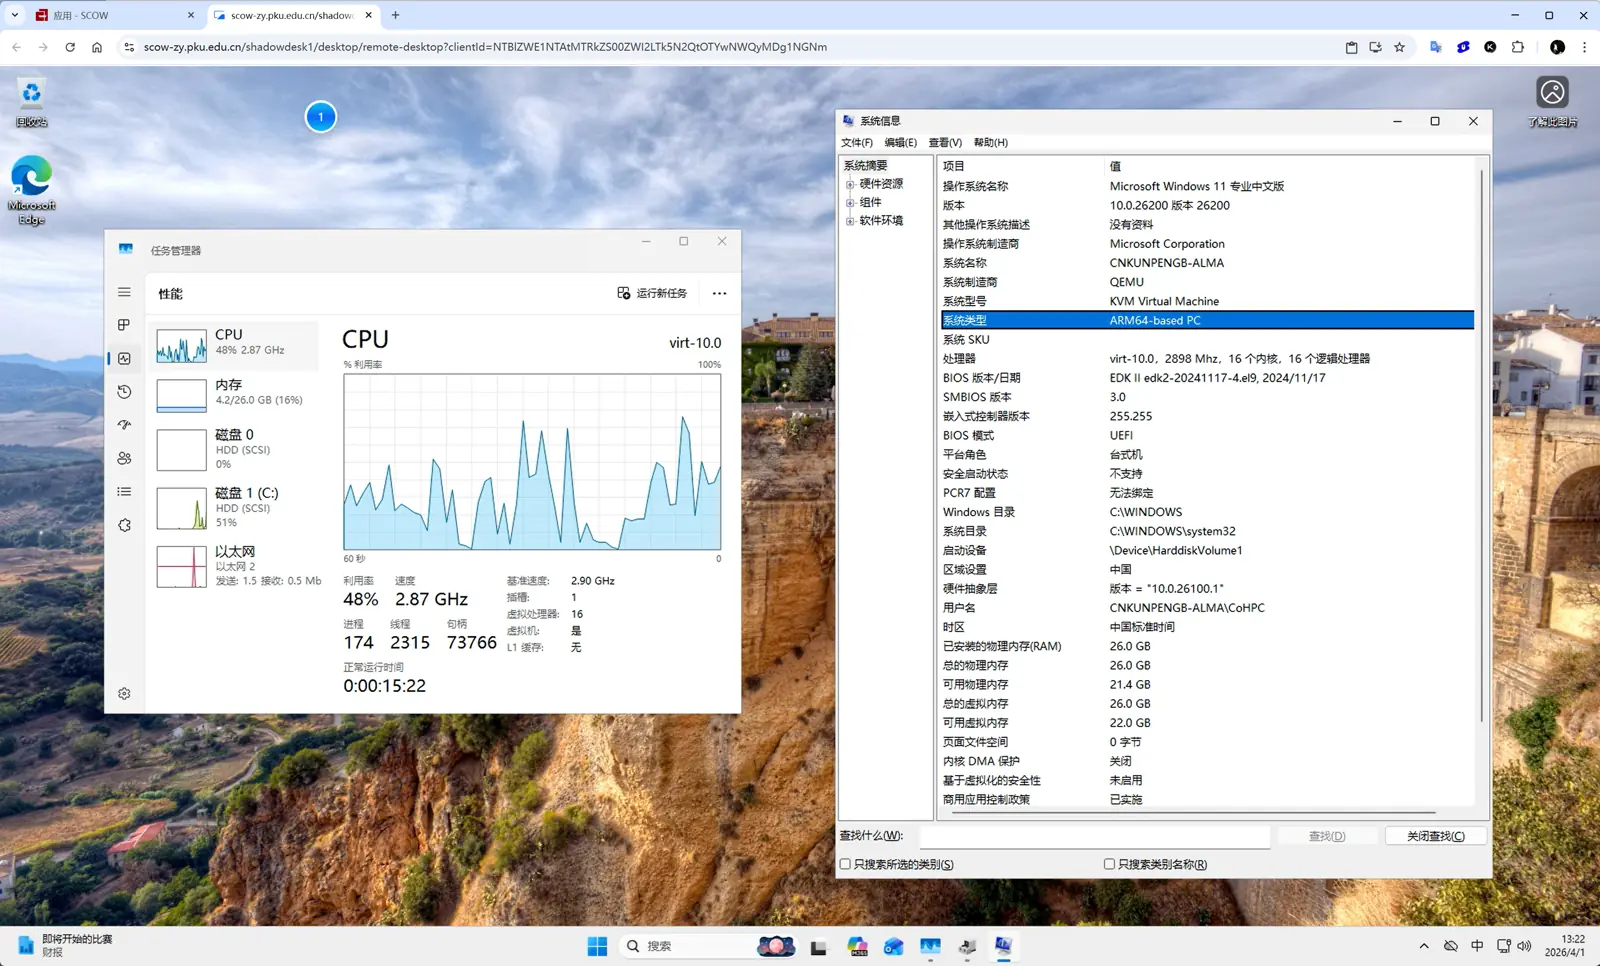Click the translate extension icon
The height and width of the screenshot is (966, 1600).
(x=1436, y=47)
